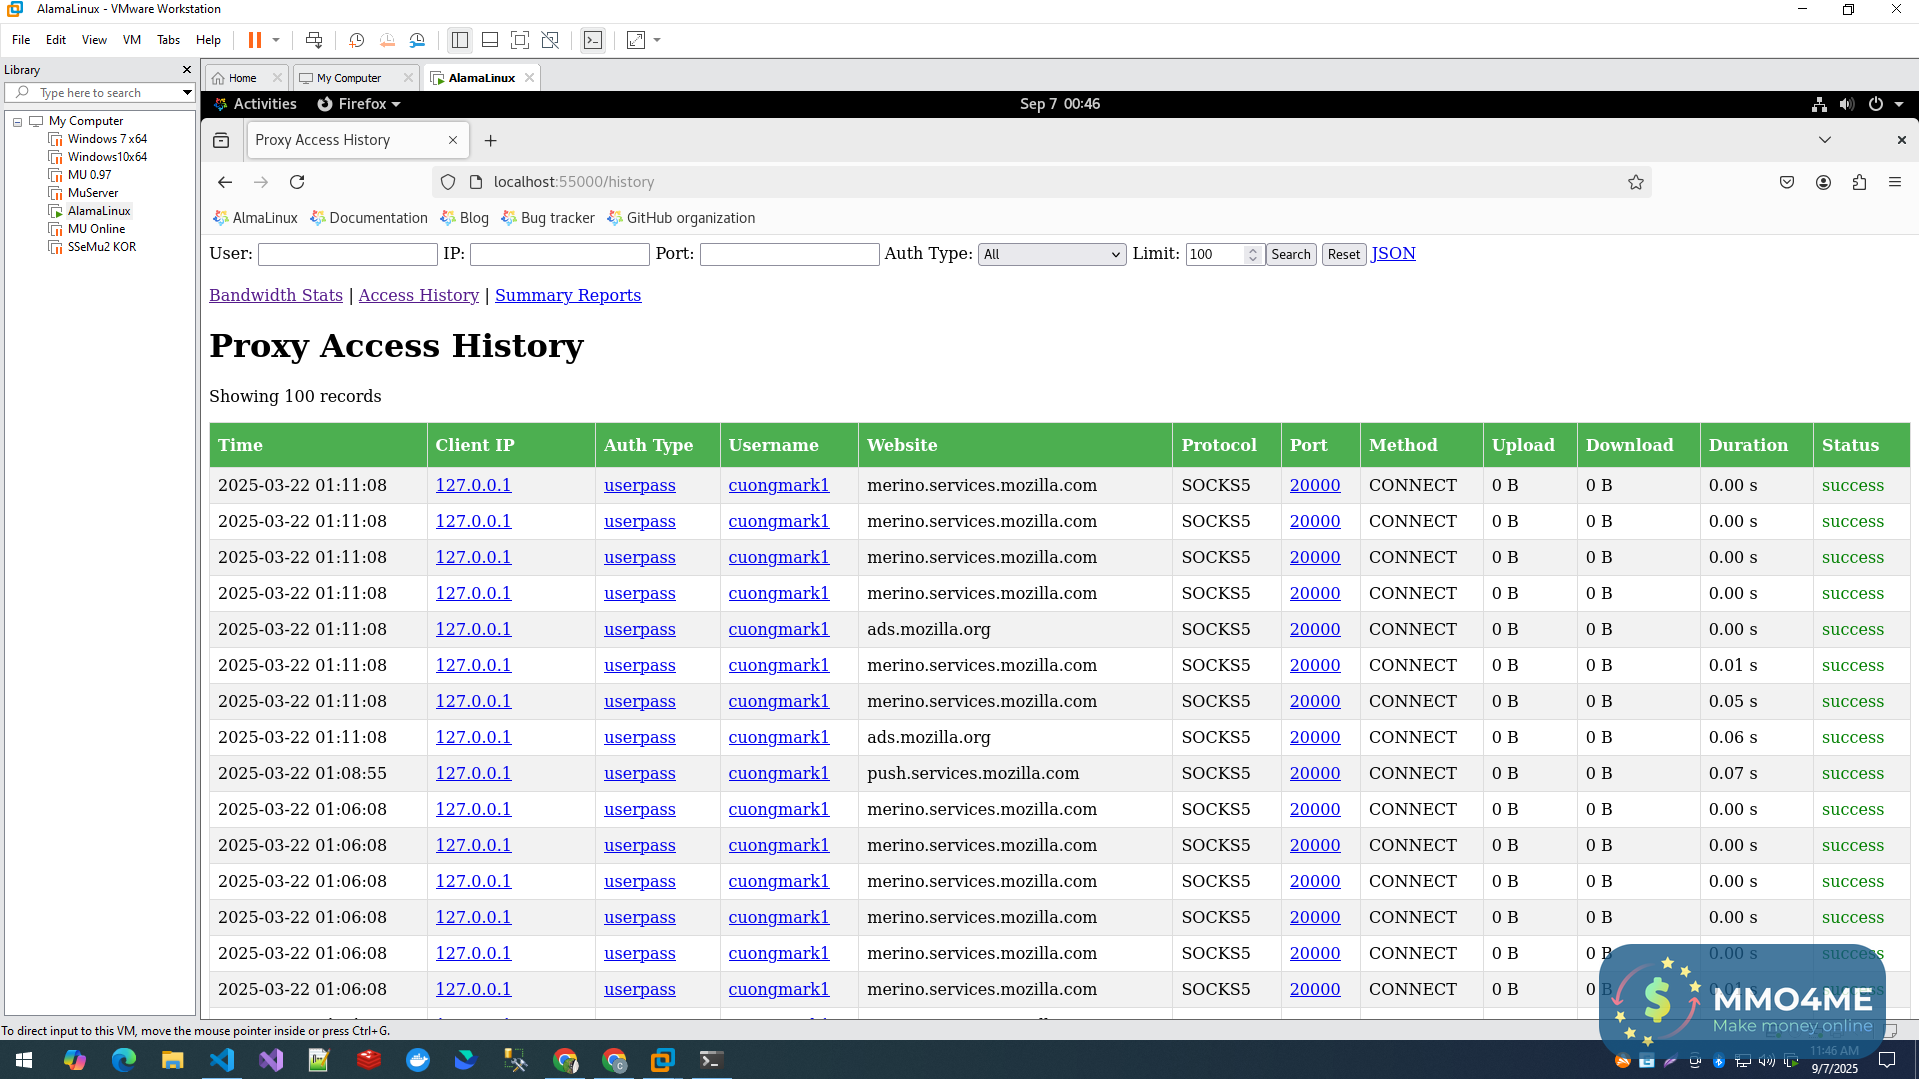Open the Firefox account profile icon
The width and height of the screenshot is (1919, 1079).
point(1823,182)
